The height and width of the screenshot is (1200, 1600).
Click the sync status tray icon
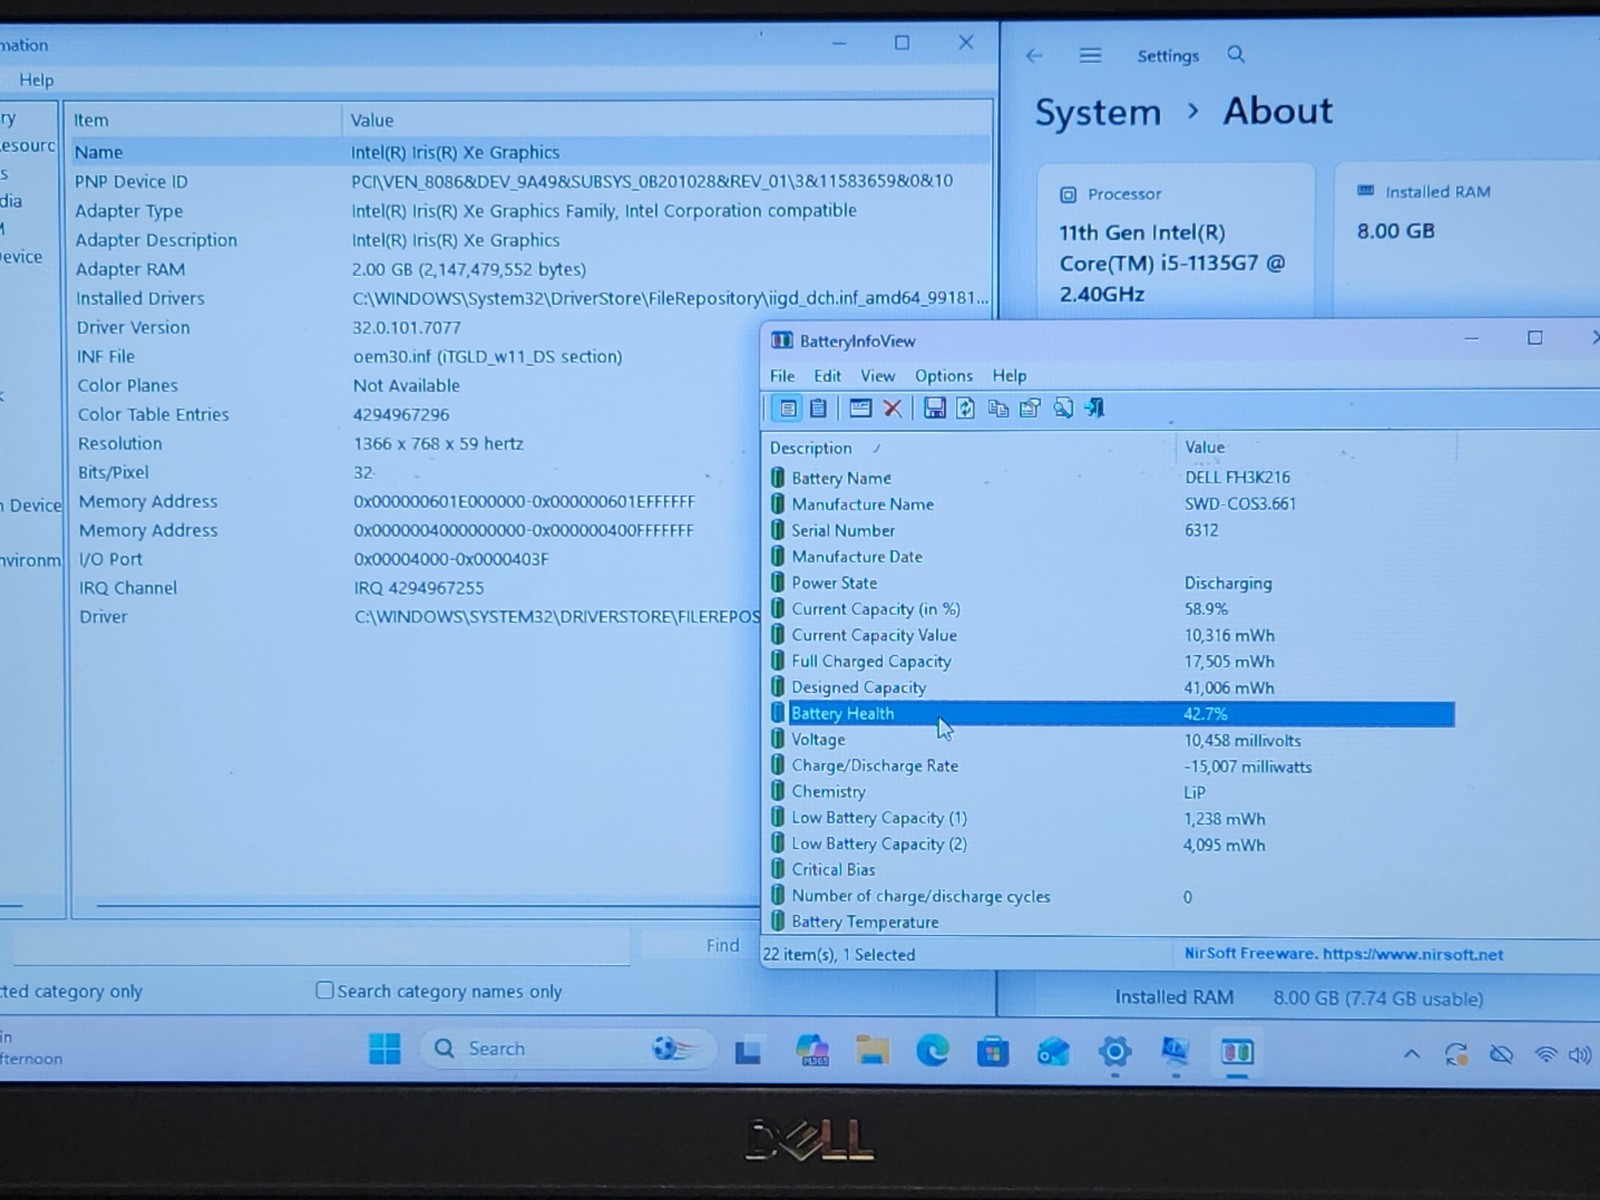coord(1456,1054)
